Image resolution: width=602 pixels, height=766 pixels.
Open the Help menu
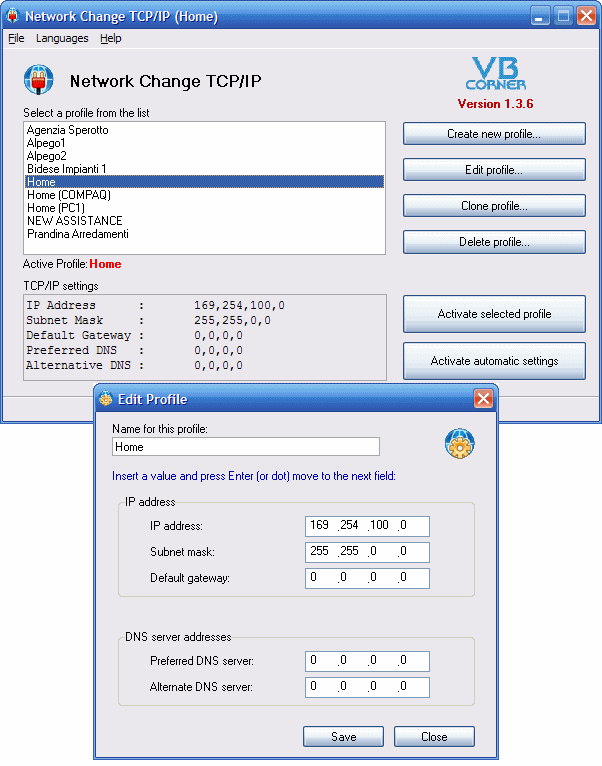point(110,38)
